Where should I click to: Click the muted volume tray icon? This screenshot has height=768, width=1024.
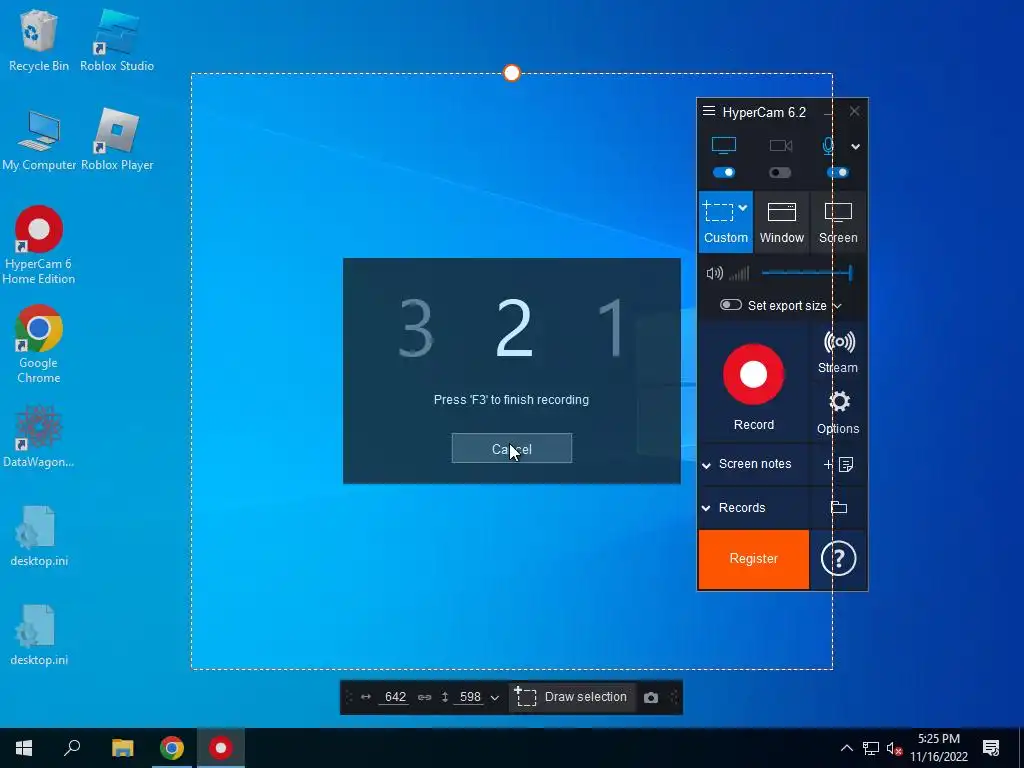tap(894, 748)
